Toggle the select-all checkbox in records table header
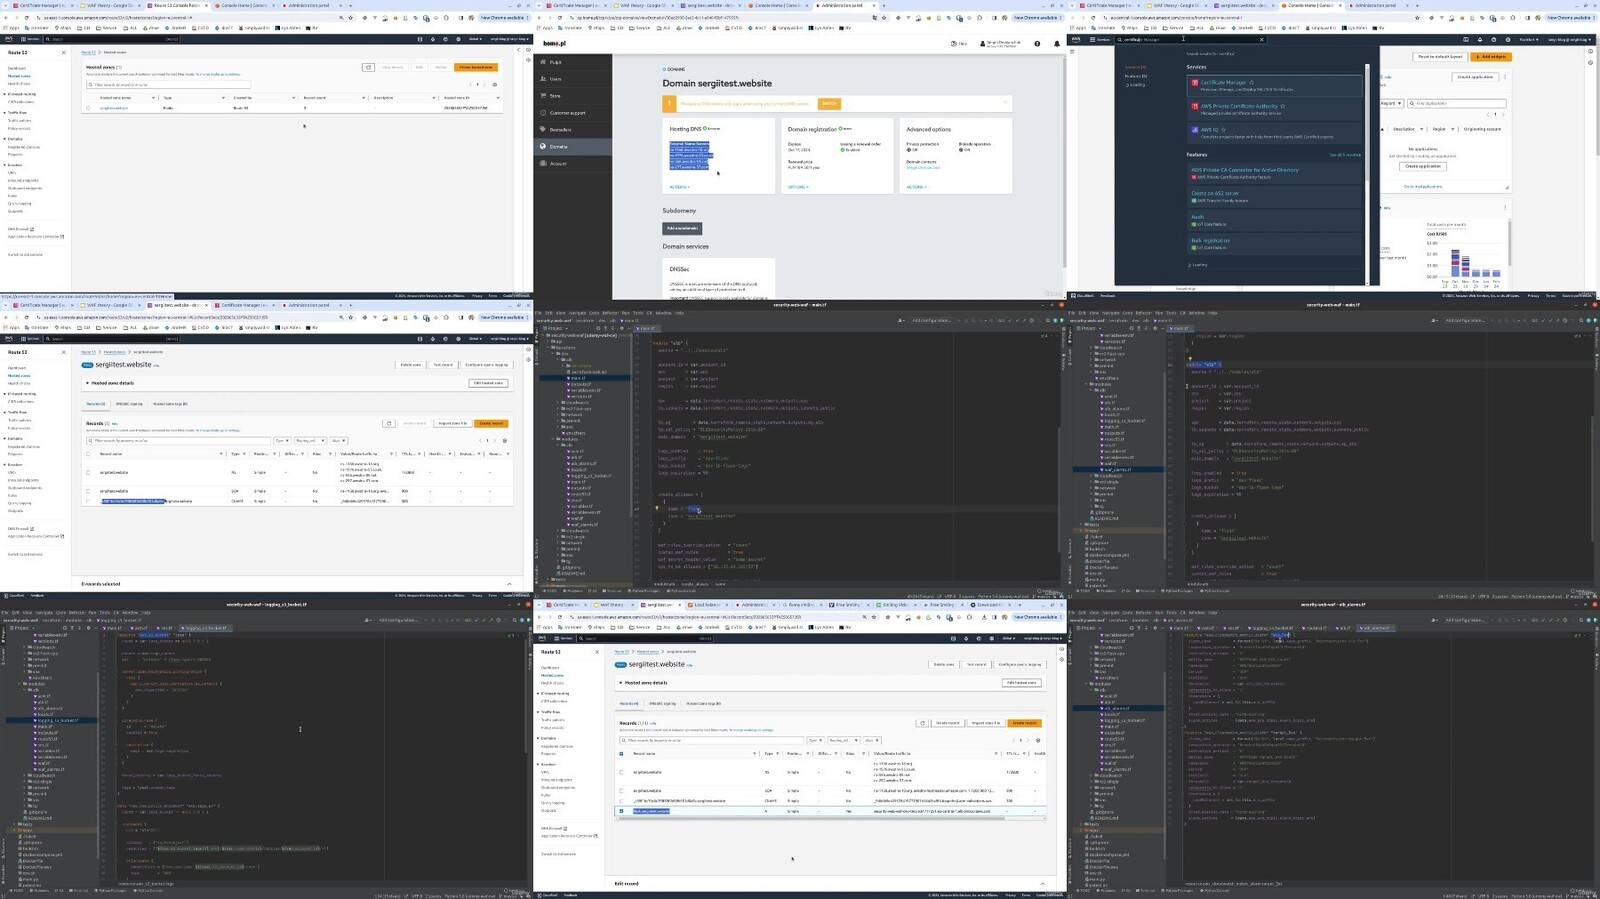The width and height of the screenshot is (1600, 899). [621, 753]
